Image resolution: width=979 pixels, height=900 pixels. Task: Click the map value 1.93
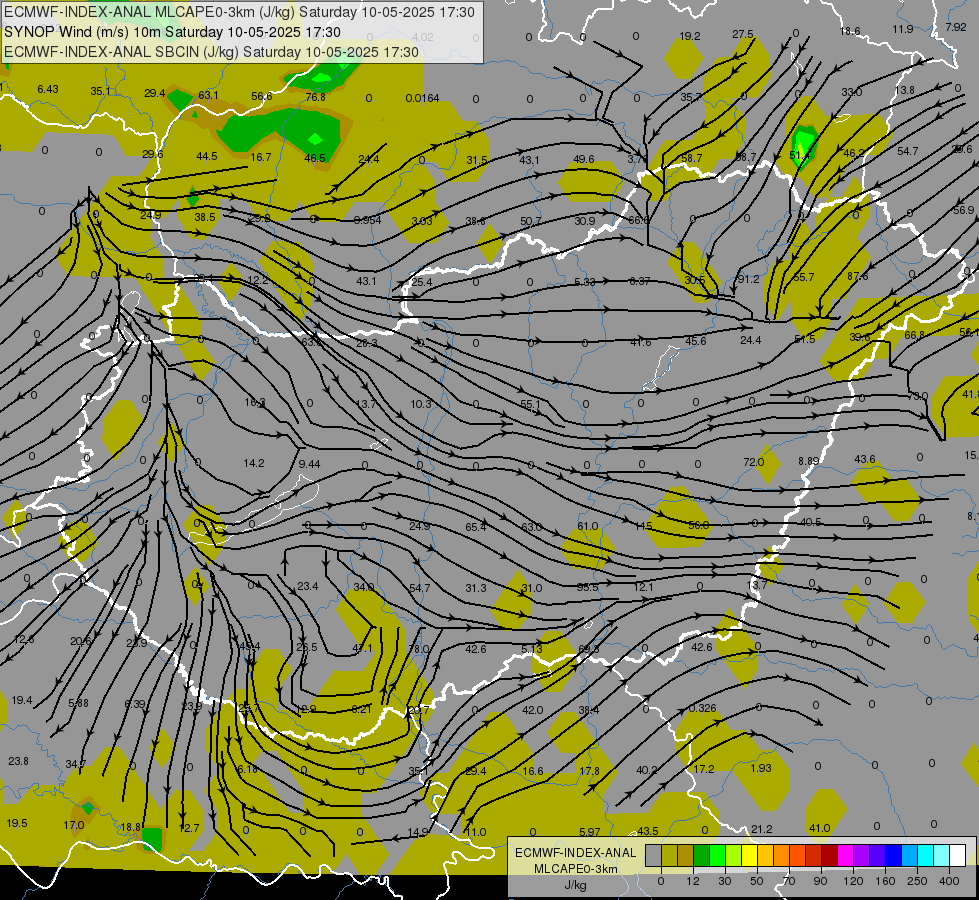[761, 768]
